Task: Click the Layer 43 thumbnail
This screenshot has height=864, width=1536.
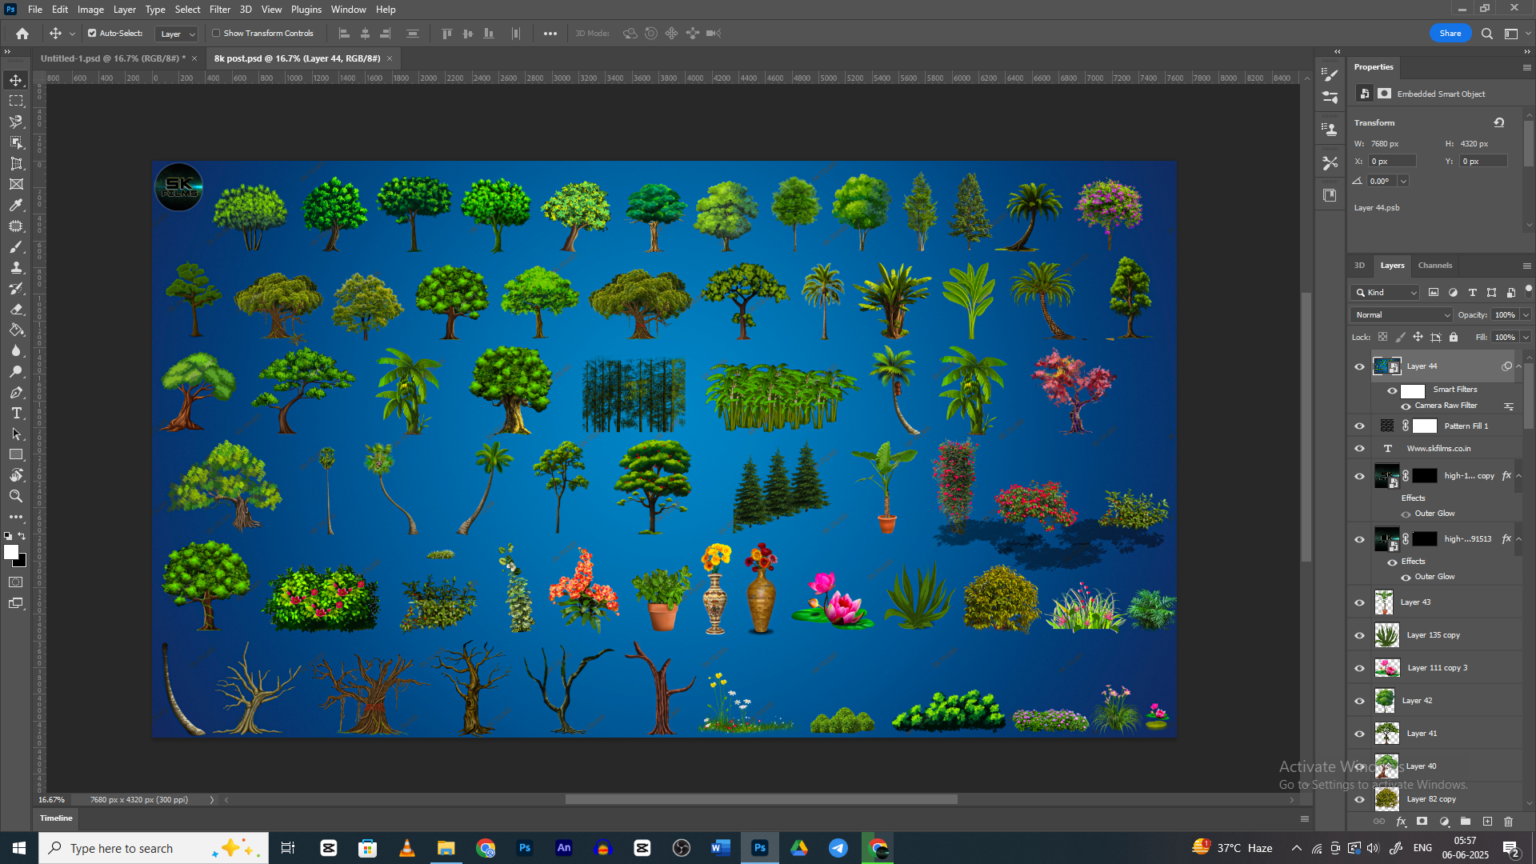Action: tap(1385, 602)
